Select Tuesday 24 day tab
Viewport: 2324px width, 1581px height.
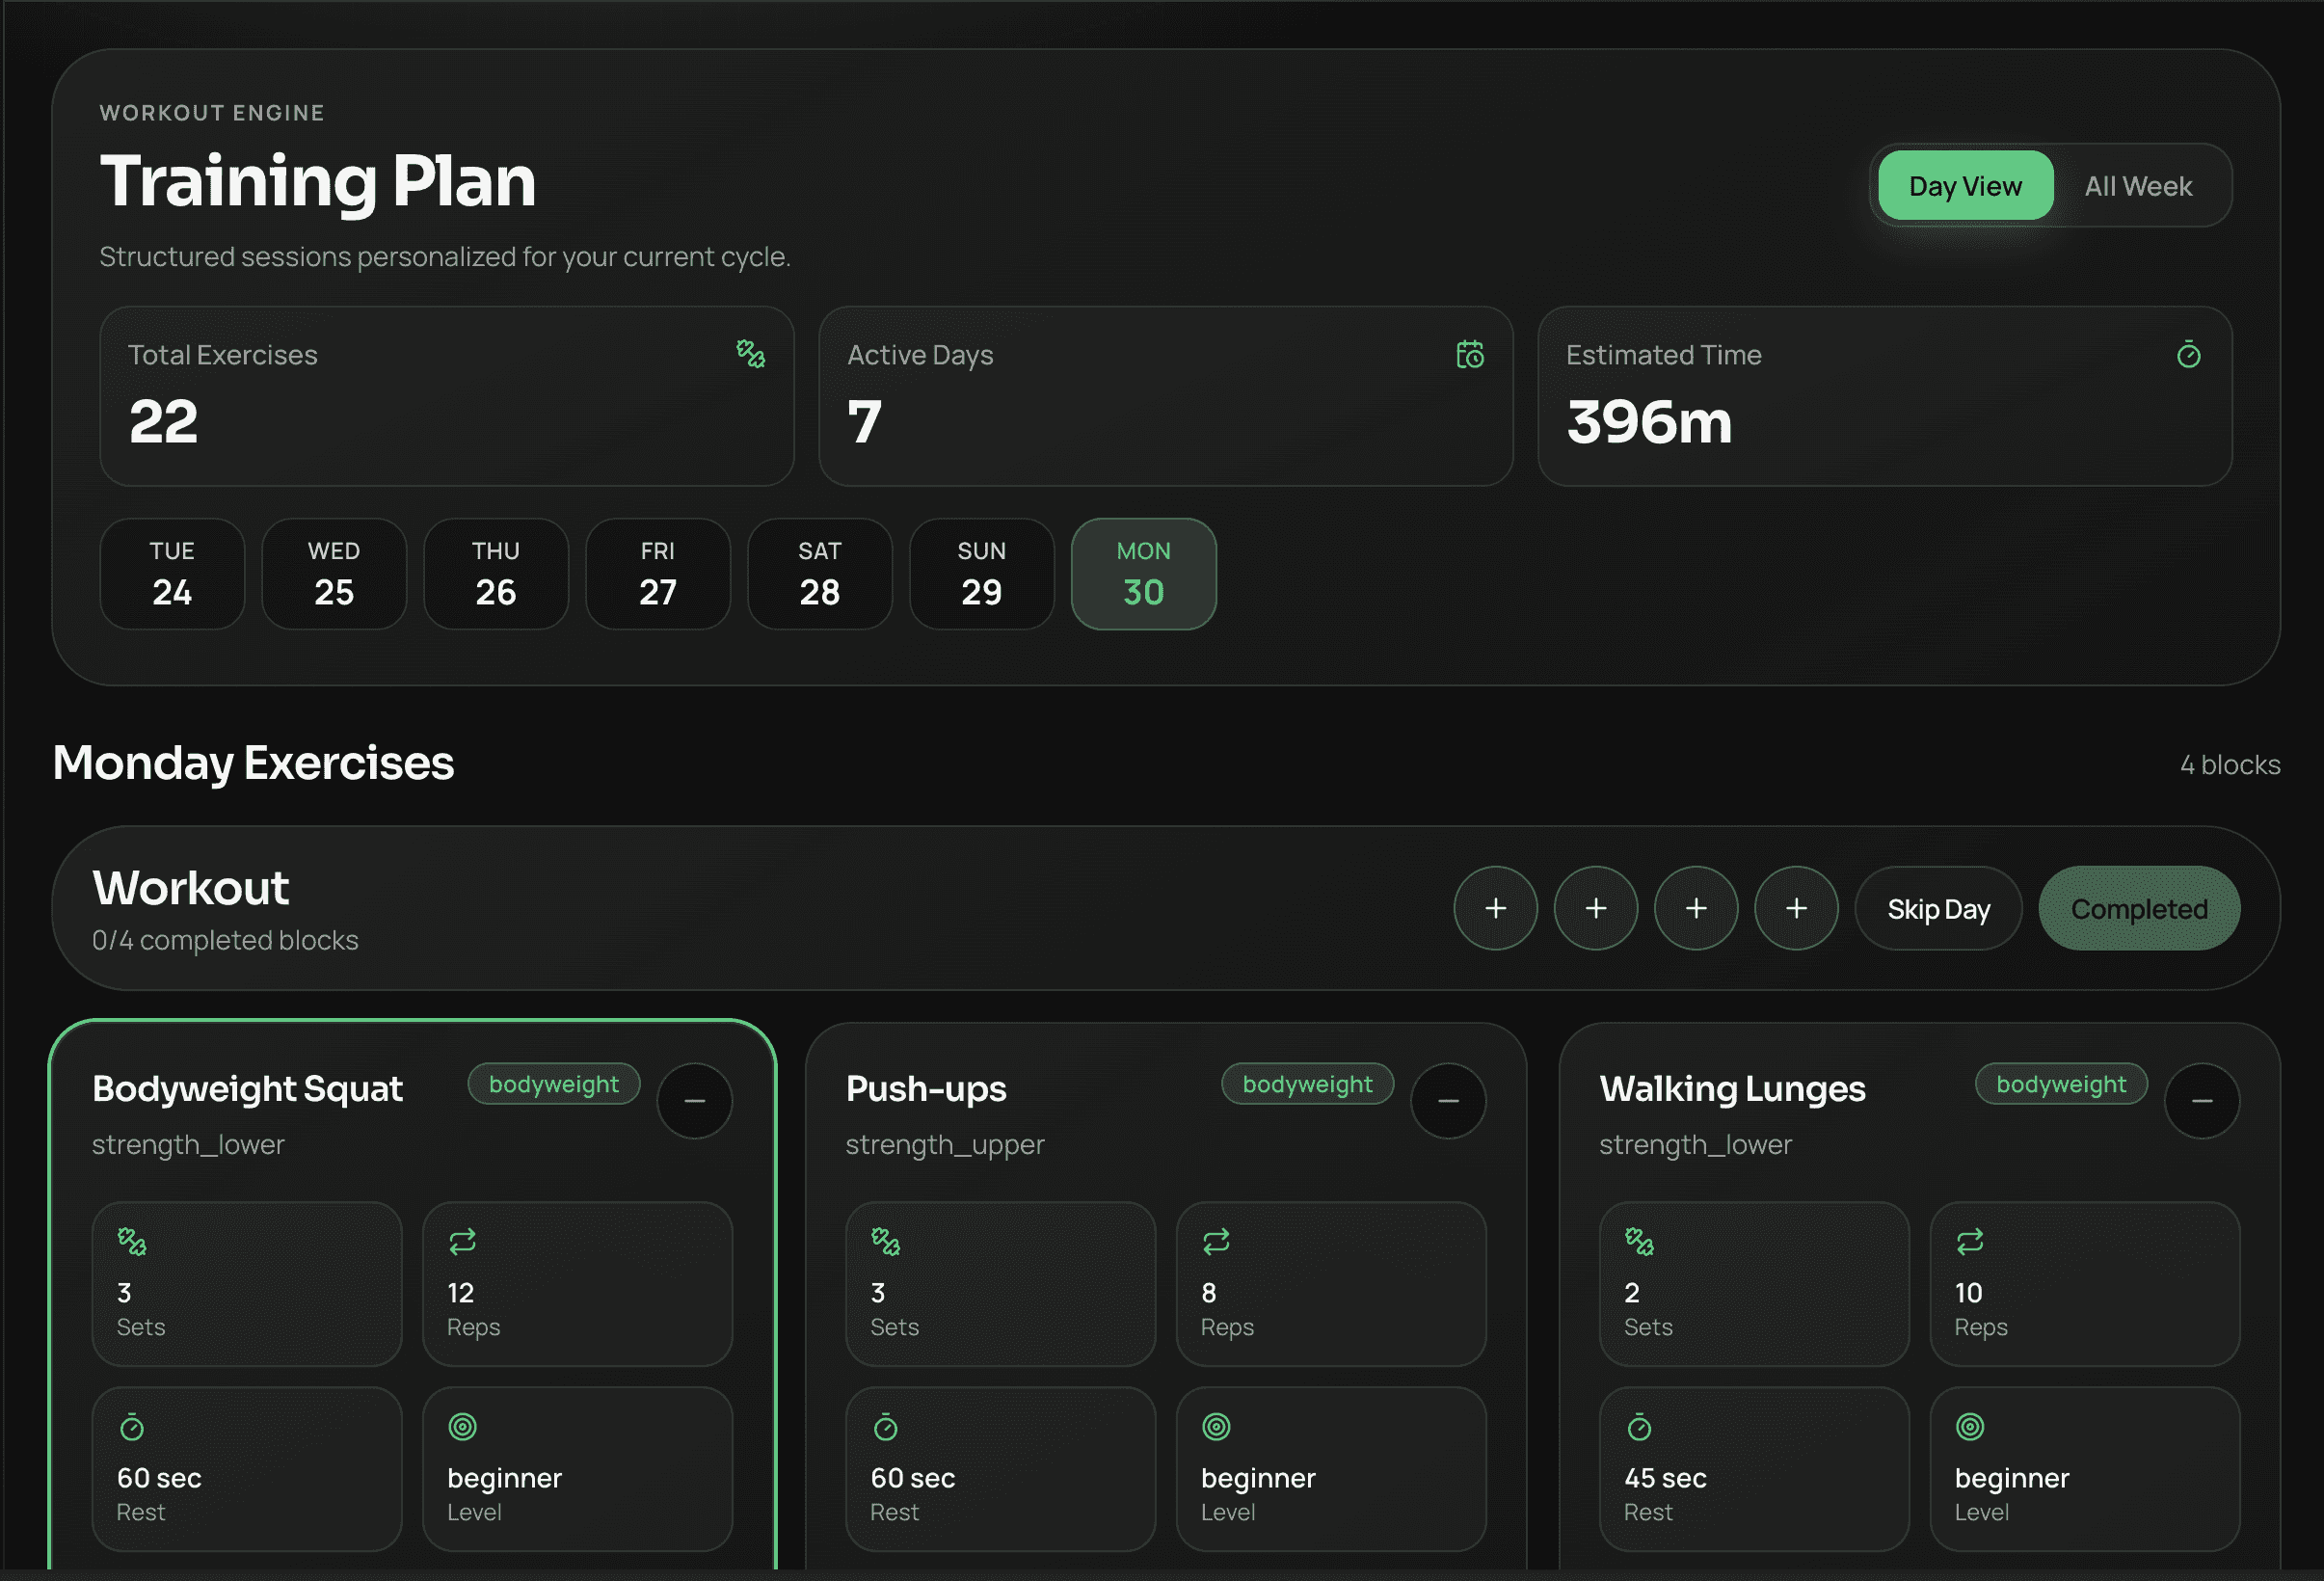[x=172, y=574]
